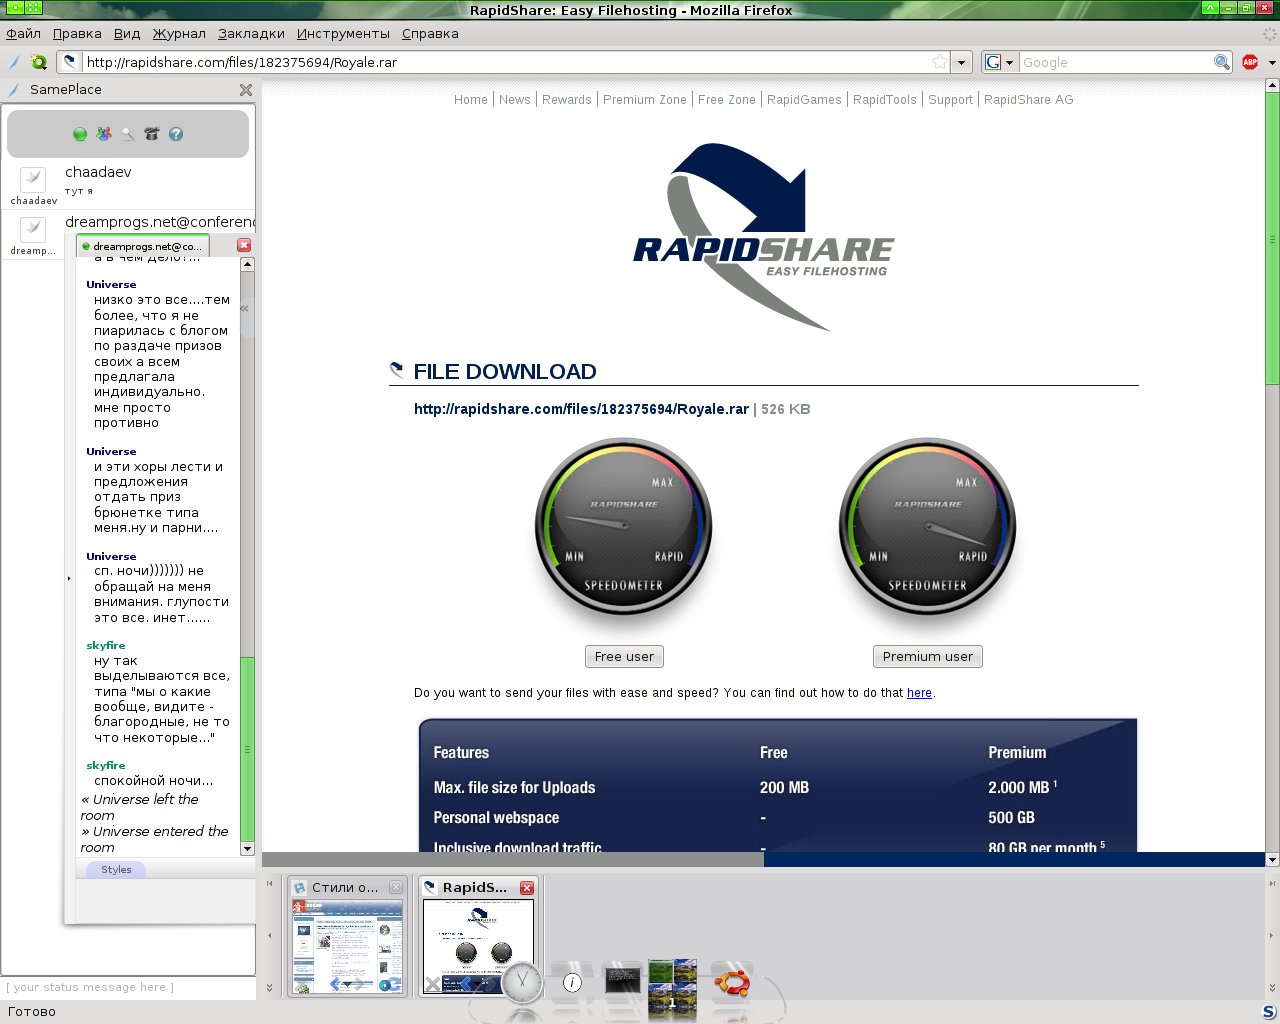Open the Premium Zone link
Viewport: 1280px width, 1024px height.
coord(645,100)
